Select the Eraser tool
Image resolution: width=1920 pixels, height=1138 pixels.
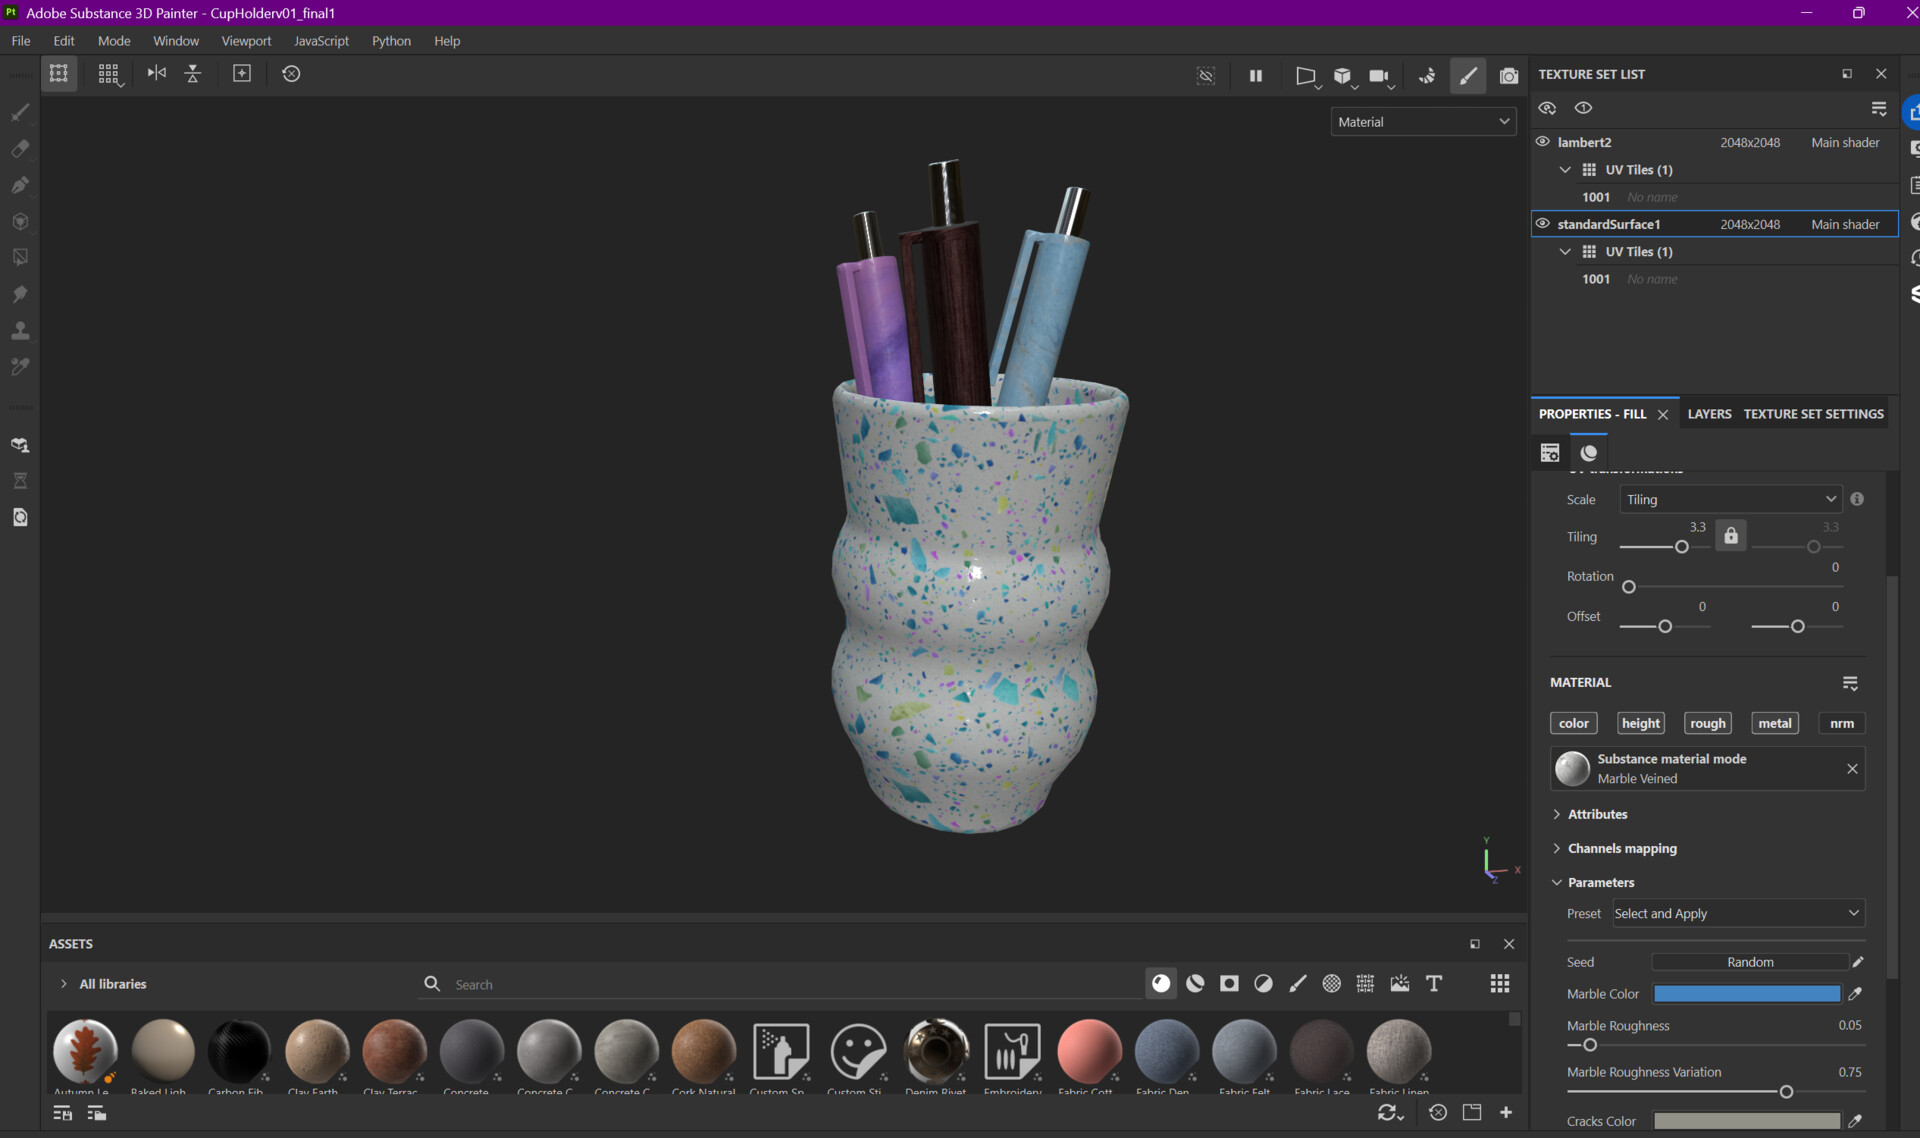pos(19,149)
